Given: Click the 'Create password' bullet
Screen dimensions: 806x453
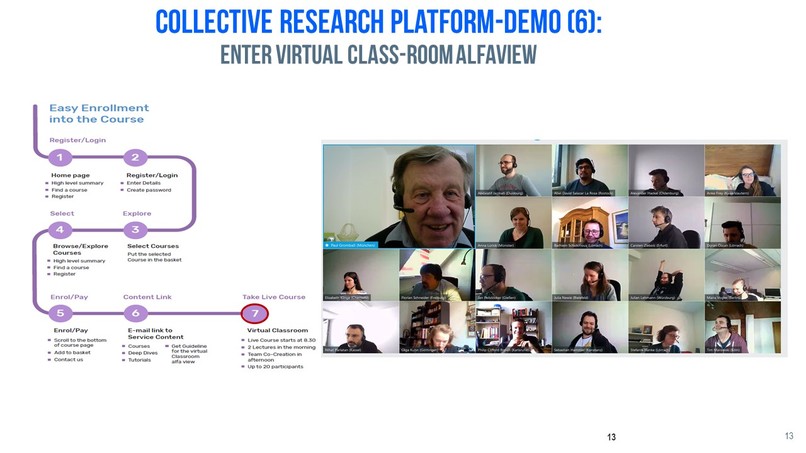Looking at the screenshot, I should 149,190.
